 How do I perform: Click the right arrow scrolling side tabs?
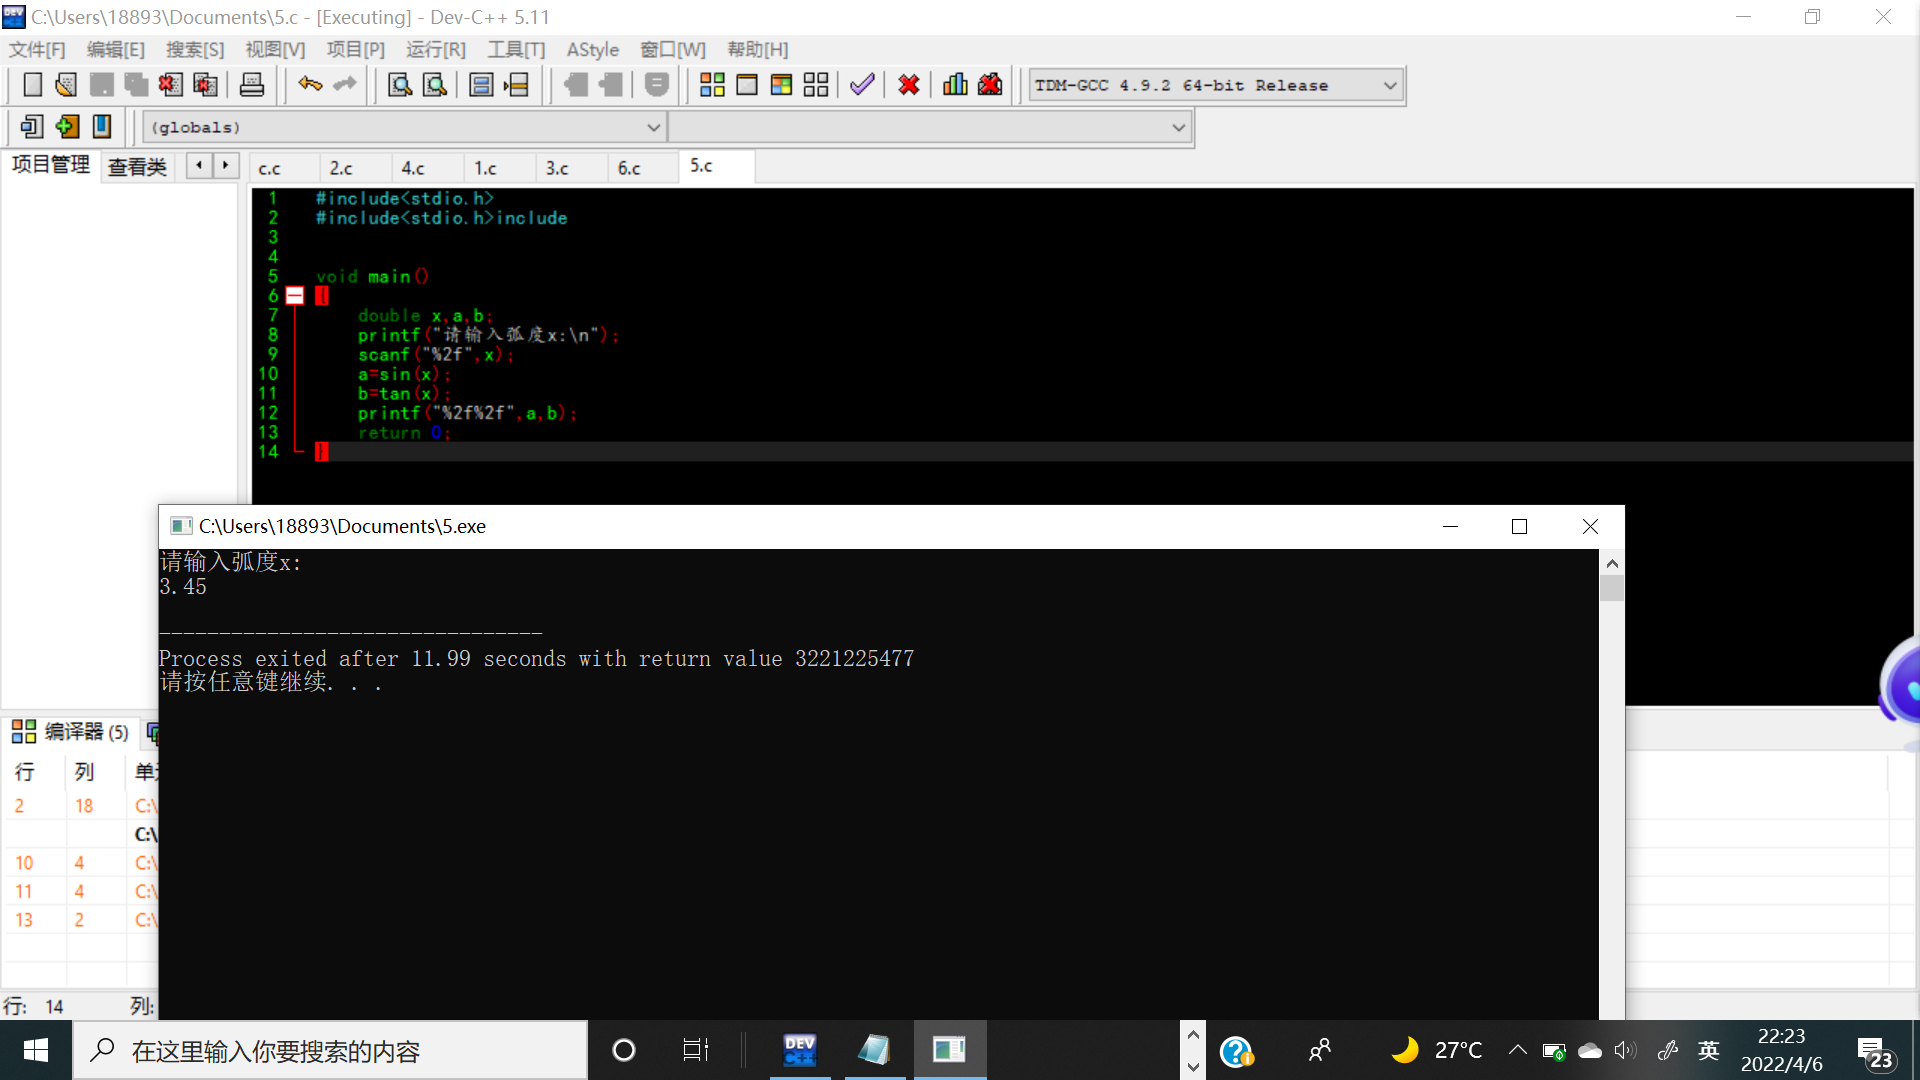coord(226,165)
